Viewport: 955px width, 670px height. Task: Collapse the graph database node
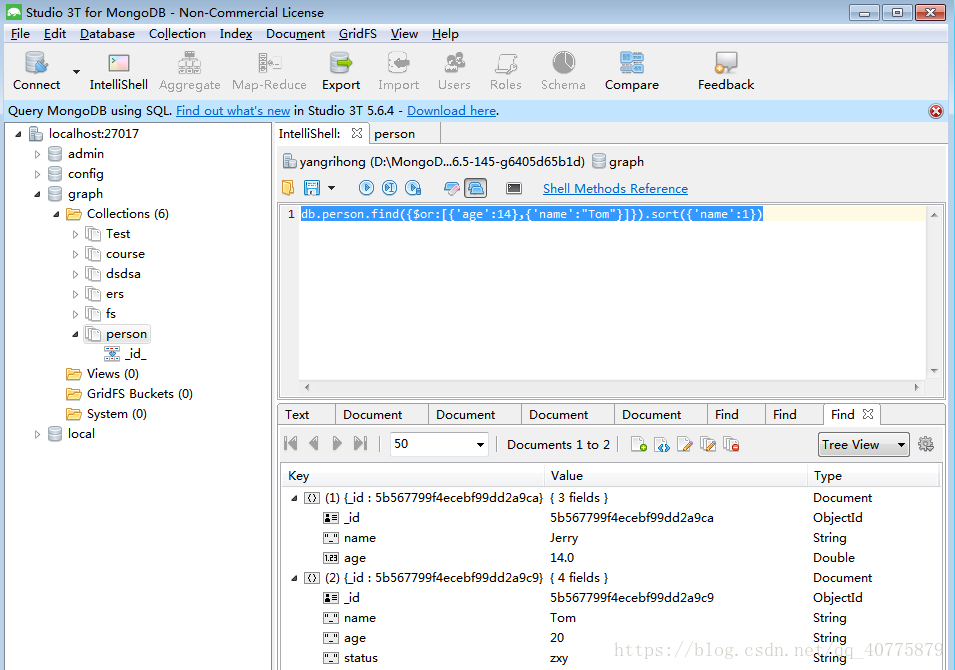coord(37,194)
